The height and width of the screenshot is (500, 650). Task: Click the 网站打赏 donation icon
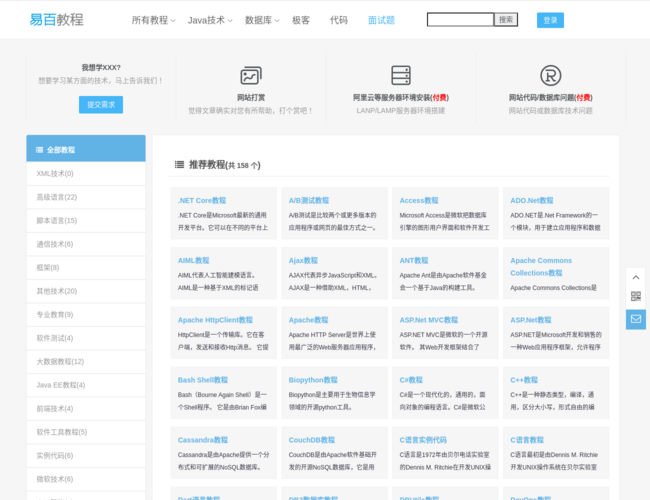pyautogui.click(x=251, y=76)
